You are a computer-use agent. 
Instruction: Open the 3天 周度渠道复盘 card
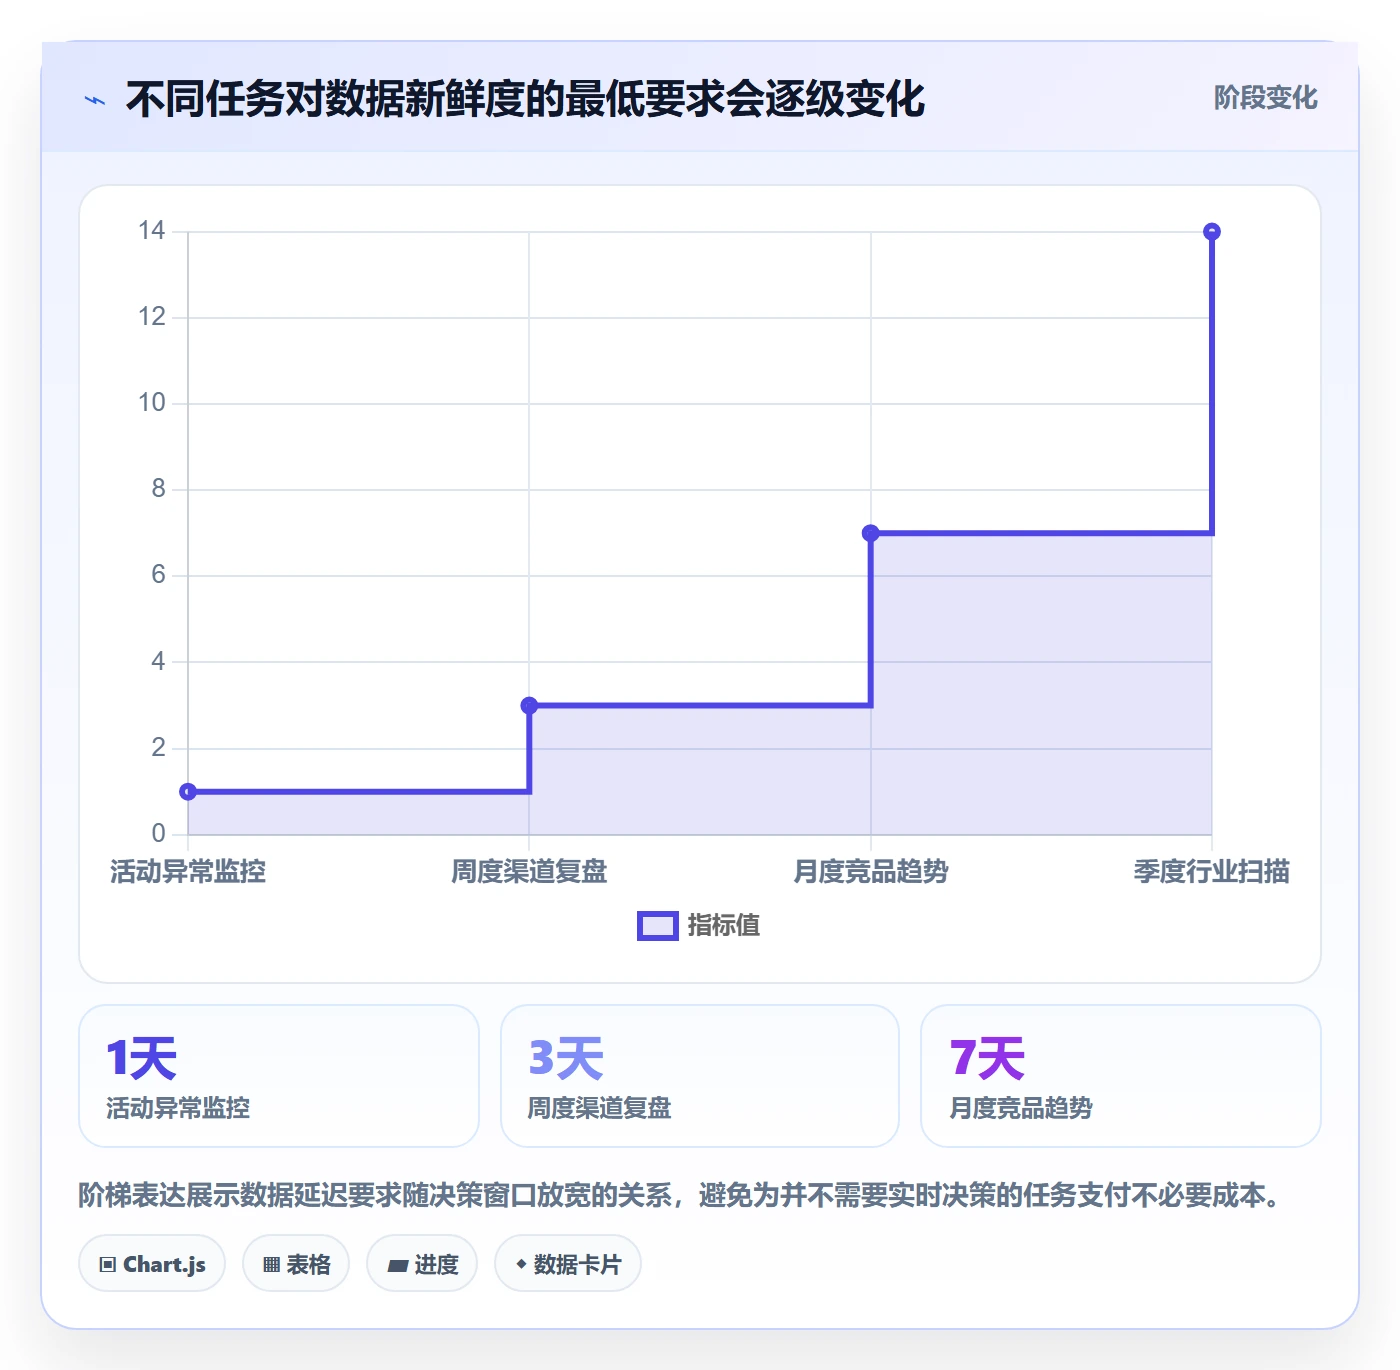tap(700, 1076)
